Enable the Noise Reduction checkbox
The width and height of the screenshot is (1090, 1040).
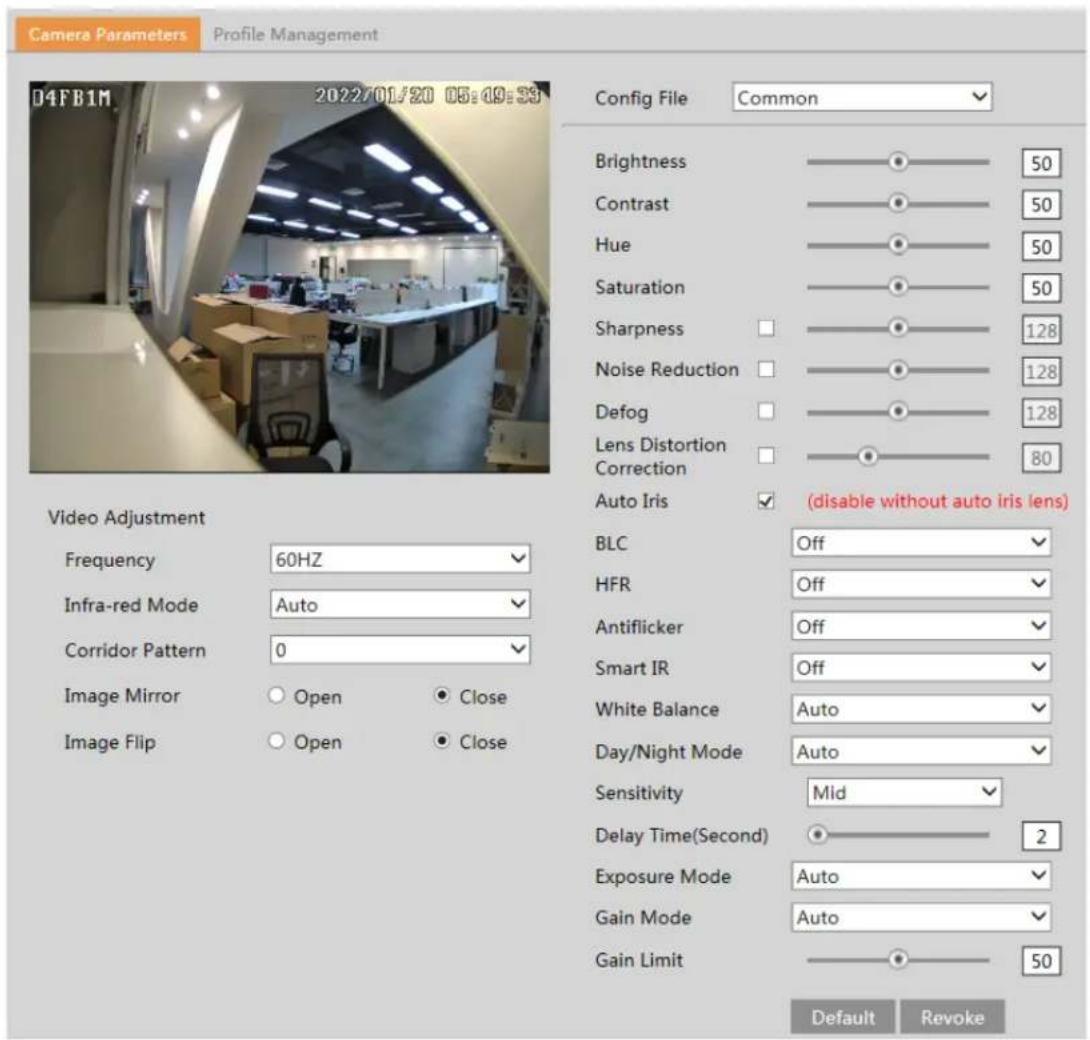coord(766,369)
